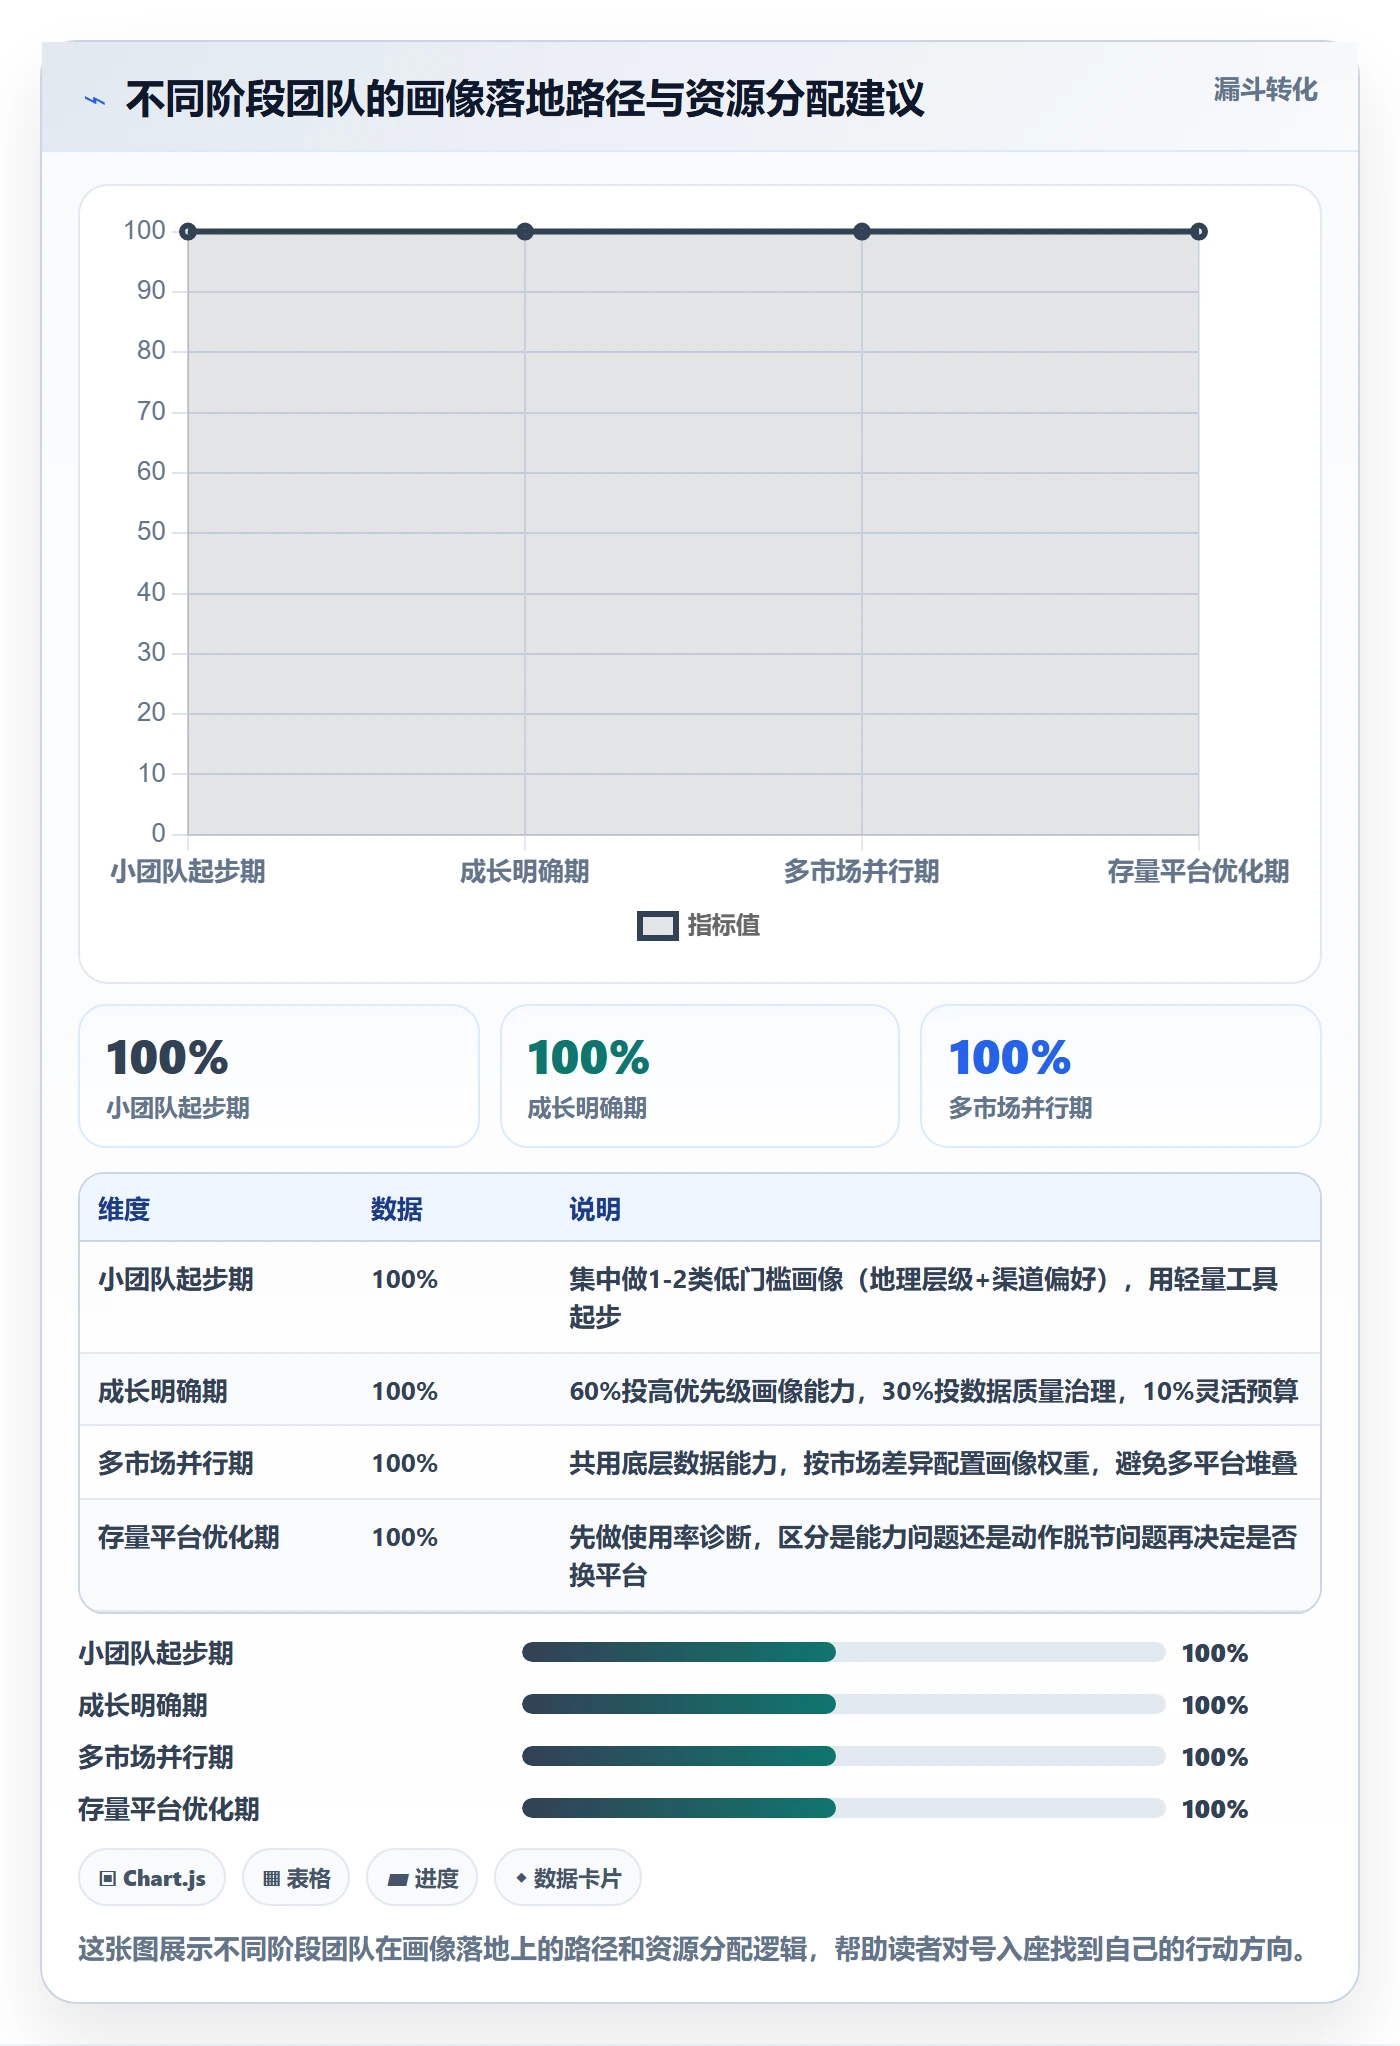
Task: Click the 表格 chip
Action: (296, 1878)
